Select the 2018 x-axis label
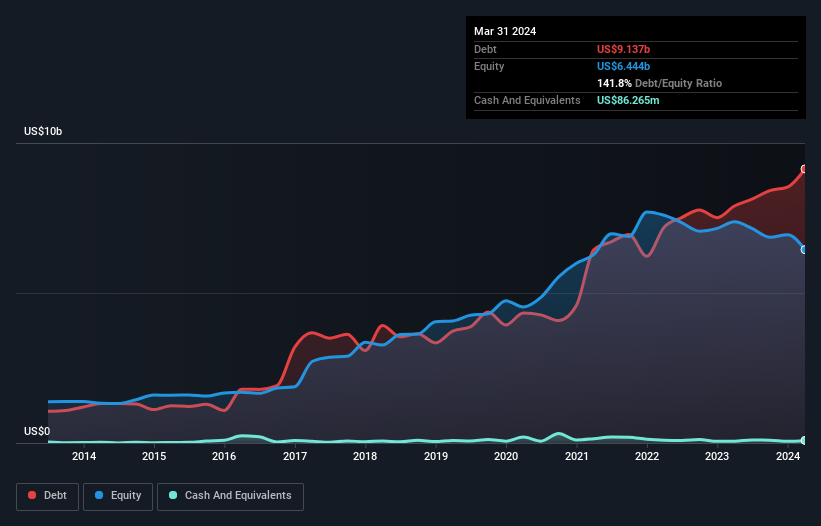The height and width of the screenshot is (526, 821). pyautogui.click(x=365, y=456)
